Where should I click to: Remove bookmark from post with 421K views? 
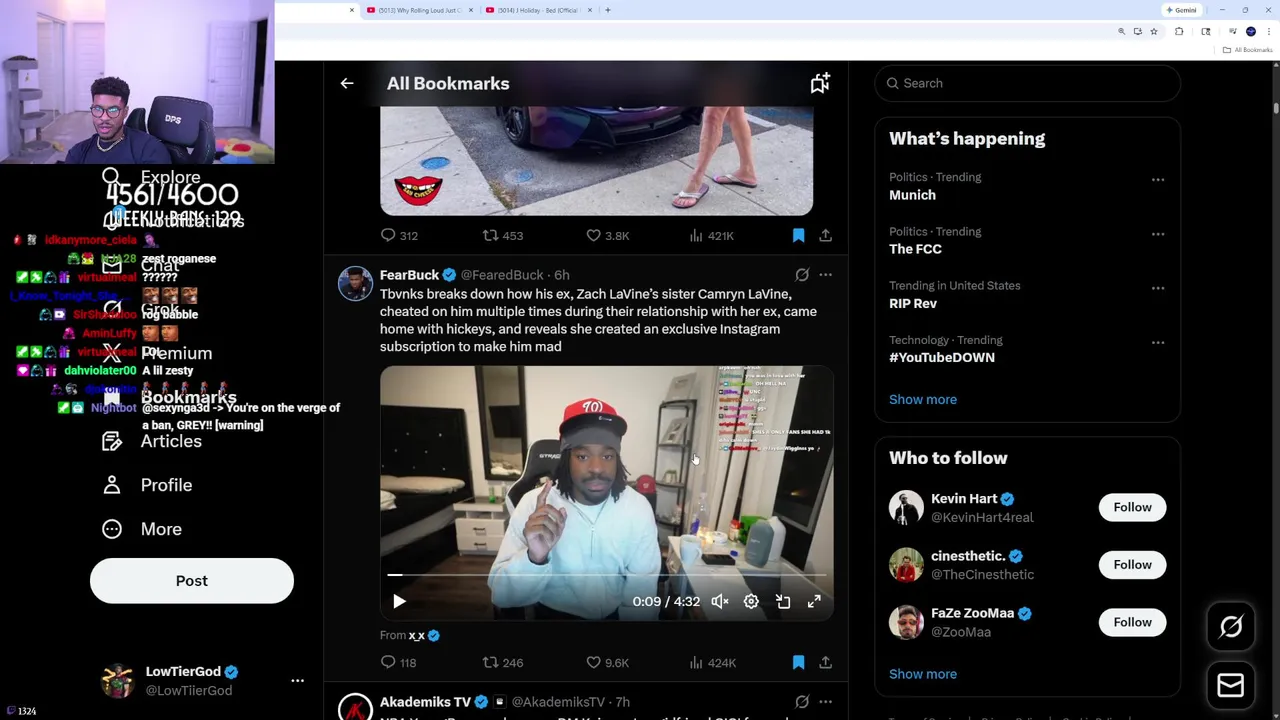798,235
